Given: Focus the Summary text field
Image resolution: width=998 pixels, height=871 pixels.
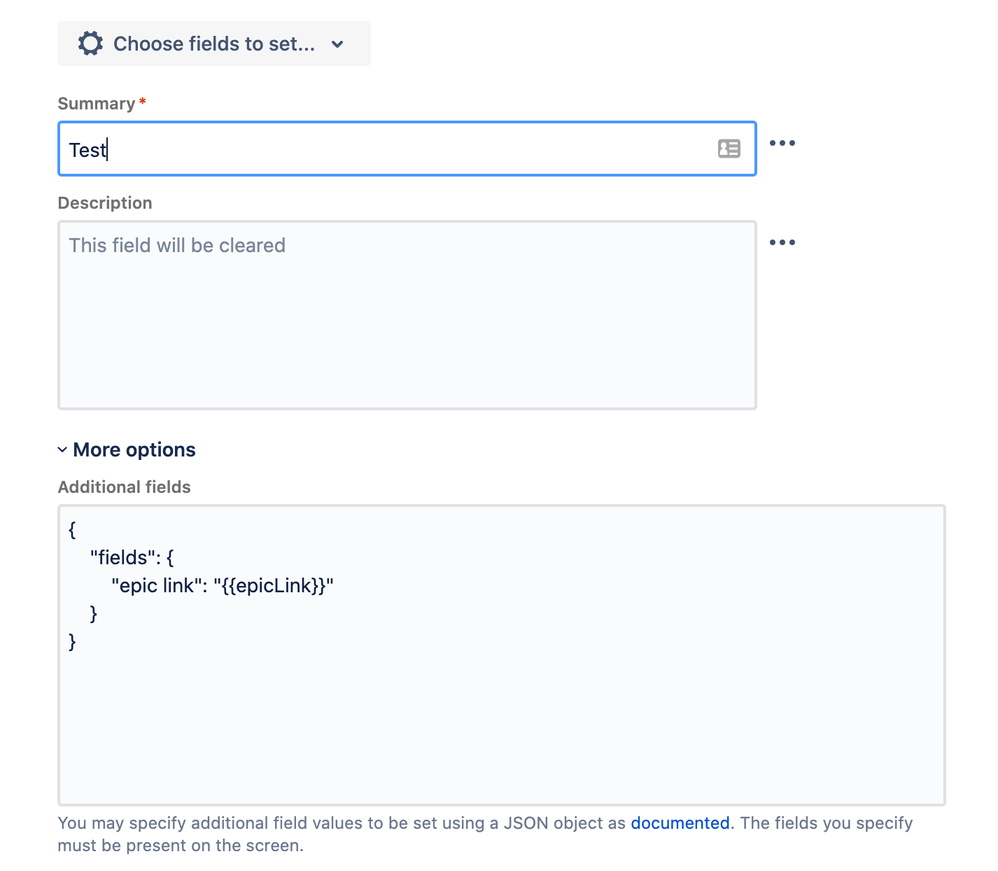Looking at the screenshot, I should pyautogui.click(x=407, y=148).
